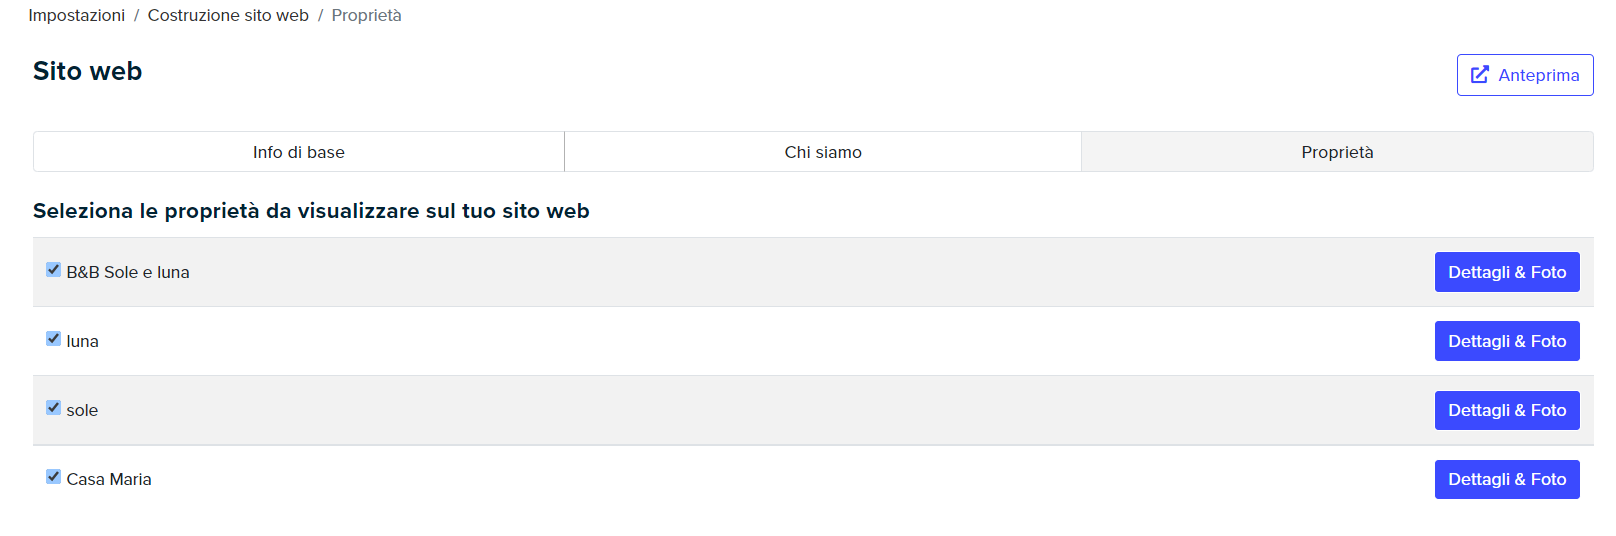Toggle the luna property checkbox
This screenshot has width=1616, height=536.
coord(54,339)
